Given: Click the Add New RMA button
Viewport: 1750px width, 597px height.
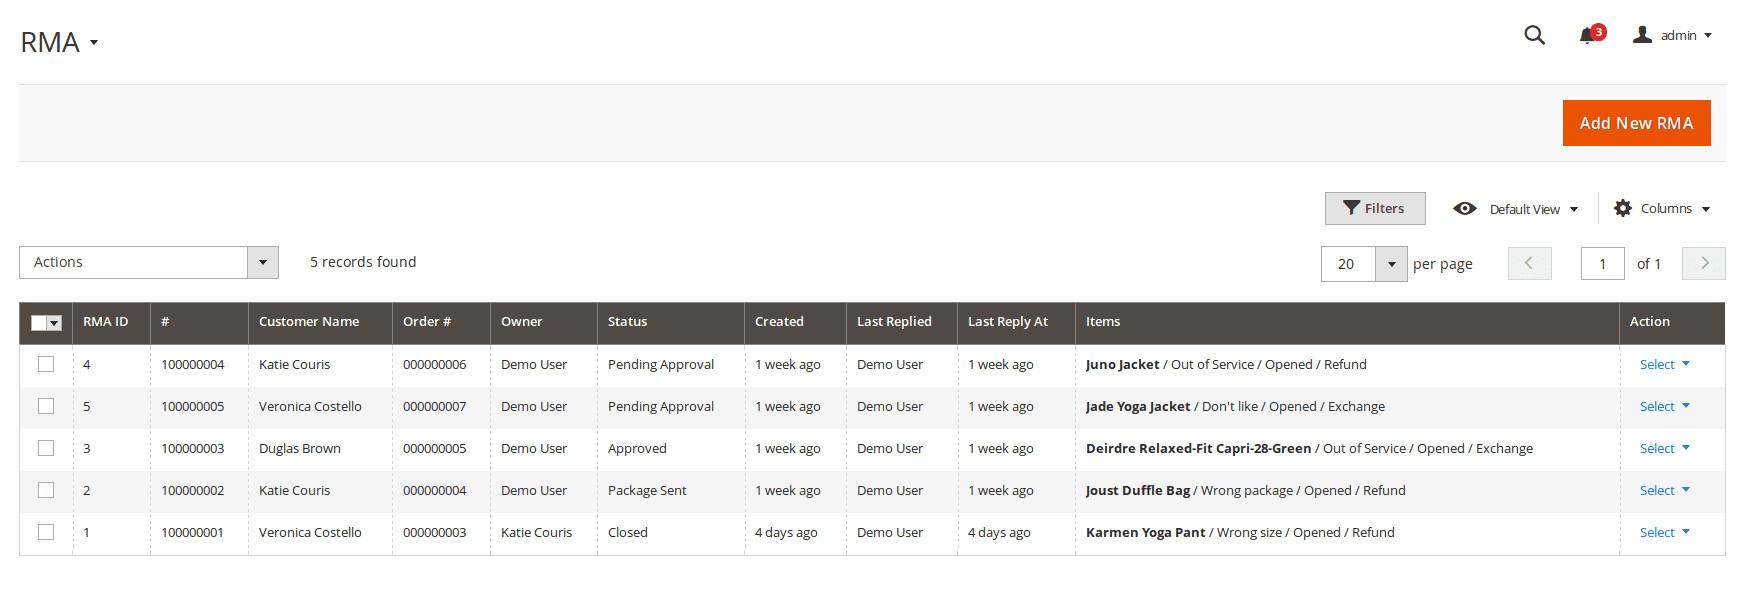Looking at the screenshot, I should (x=1636, y=123).
